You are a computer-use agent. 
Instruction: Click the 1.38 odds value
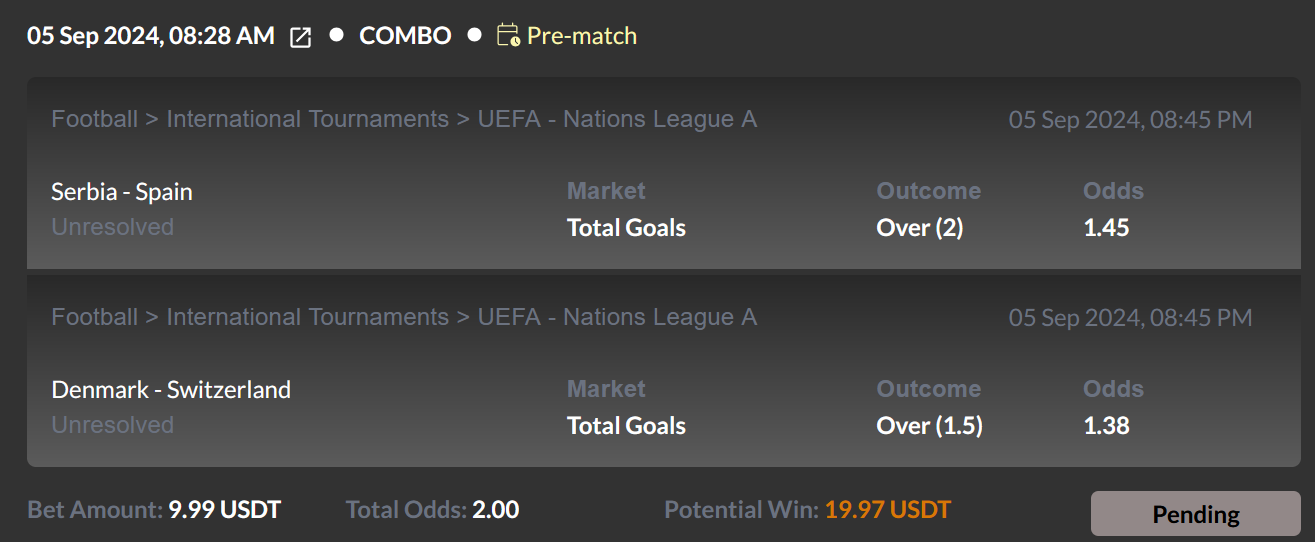(x=1106, y=426)
